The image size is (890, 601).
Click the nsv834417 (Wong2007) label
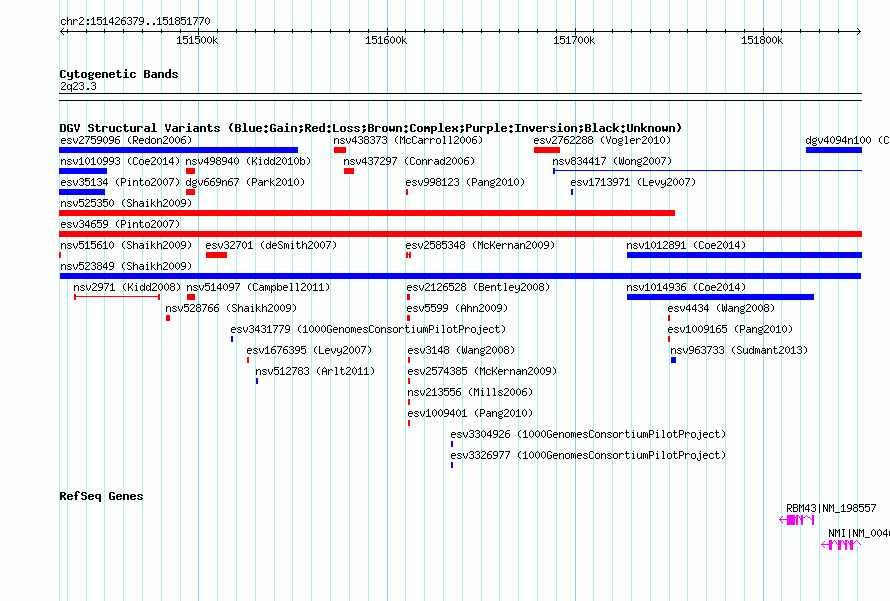tap(612, 161)
